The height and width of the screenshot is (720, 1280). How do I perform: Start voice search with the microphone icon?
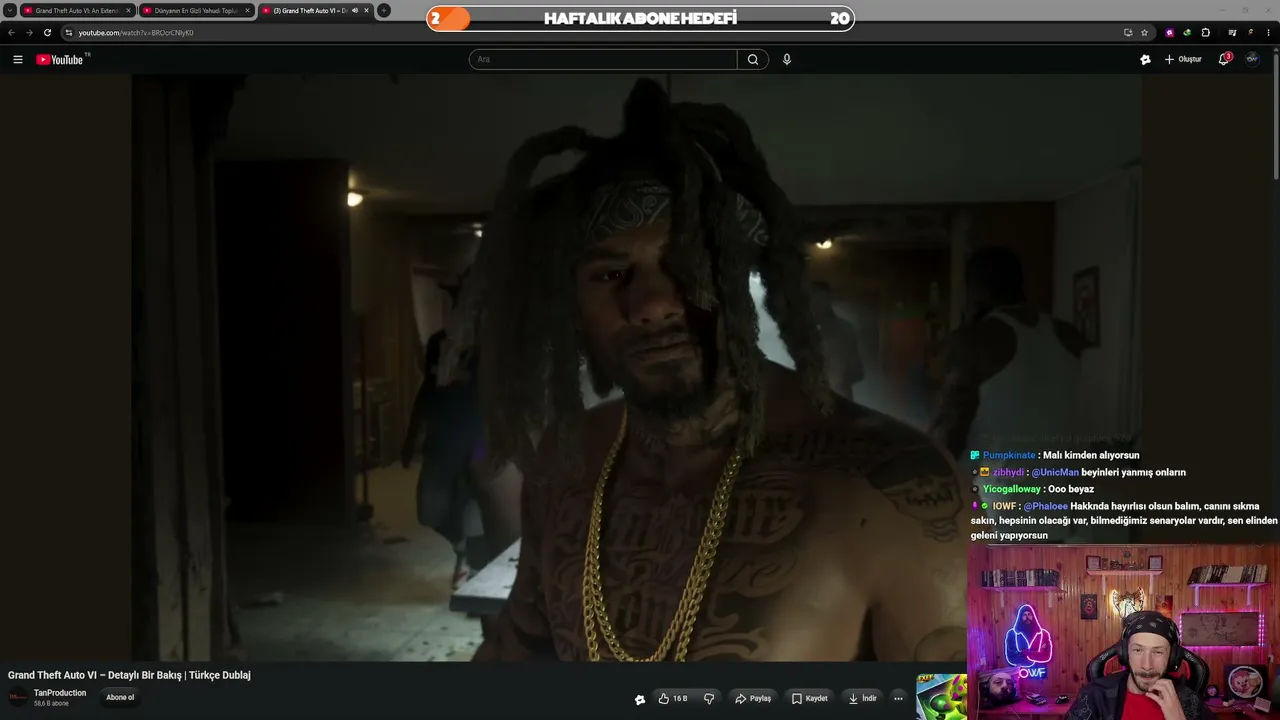(787, 59)
